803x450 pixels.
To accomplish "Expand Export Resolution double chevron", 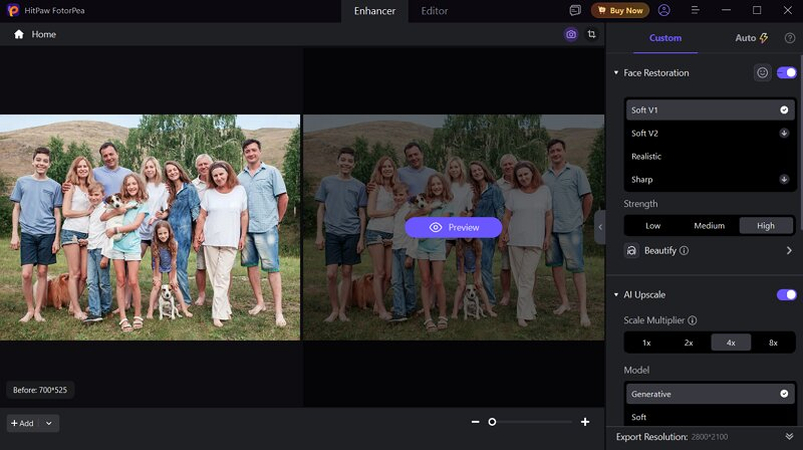I will click(x=789, y=436).
